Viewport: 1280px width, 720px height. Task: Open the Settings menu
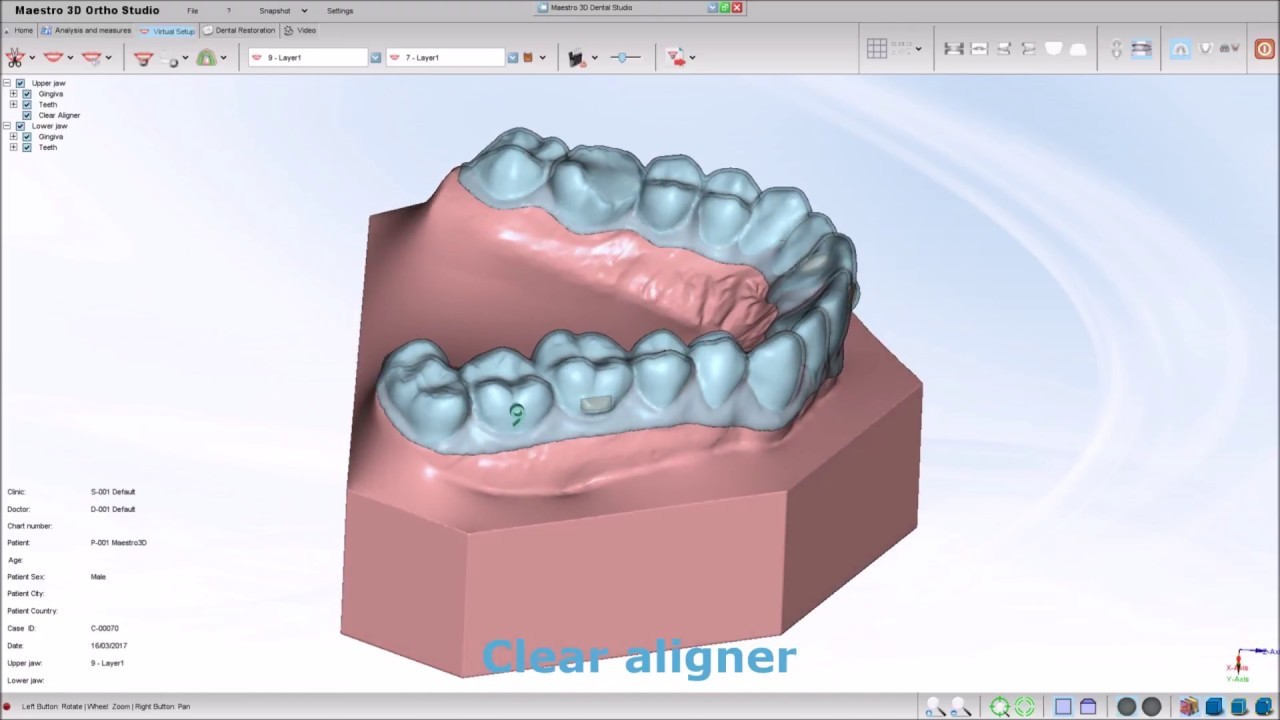click(x=340, y=11)
